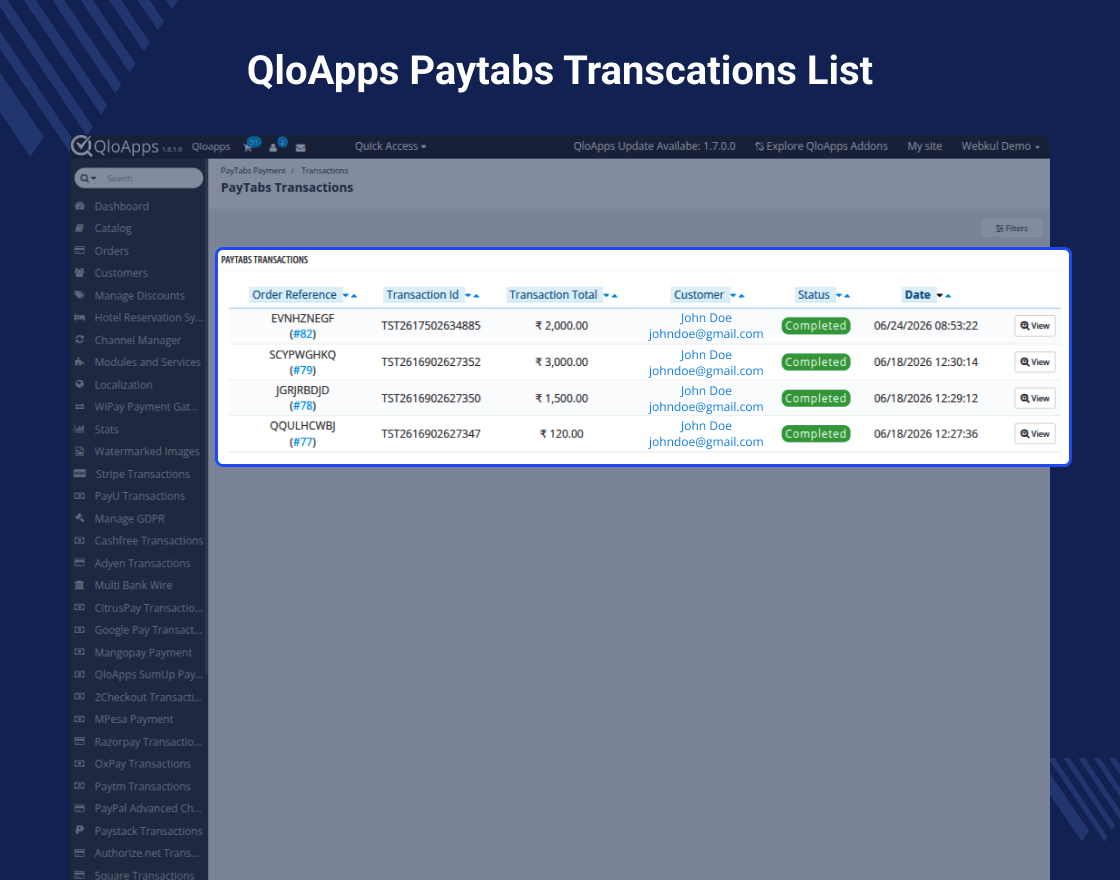Open Authorize.net Transactions in sidebar

click(146, 853)
